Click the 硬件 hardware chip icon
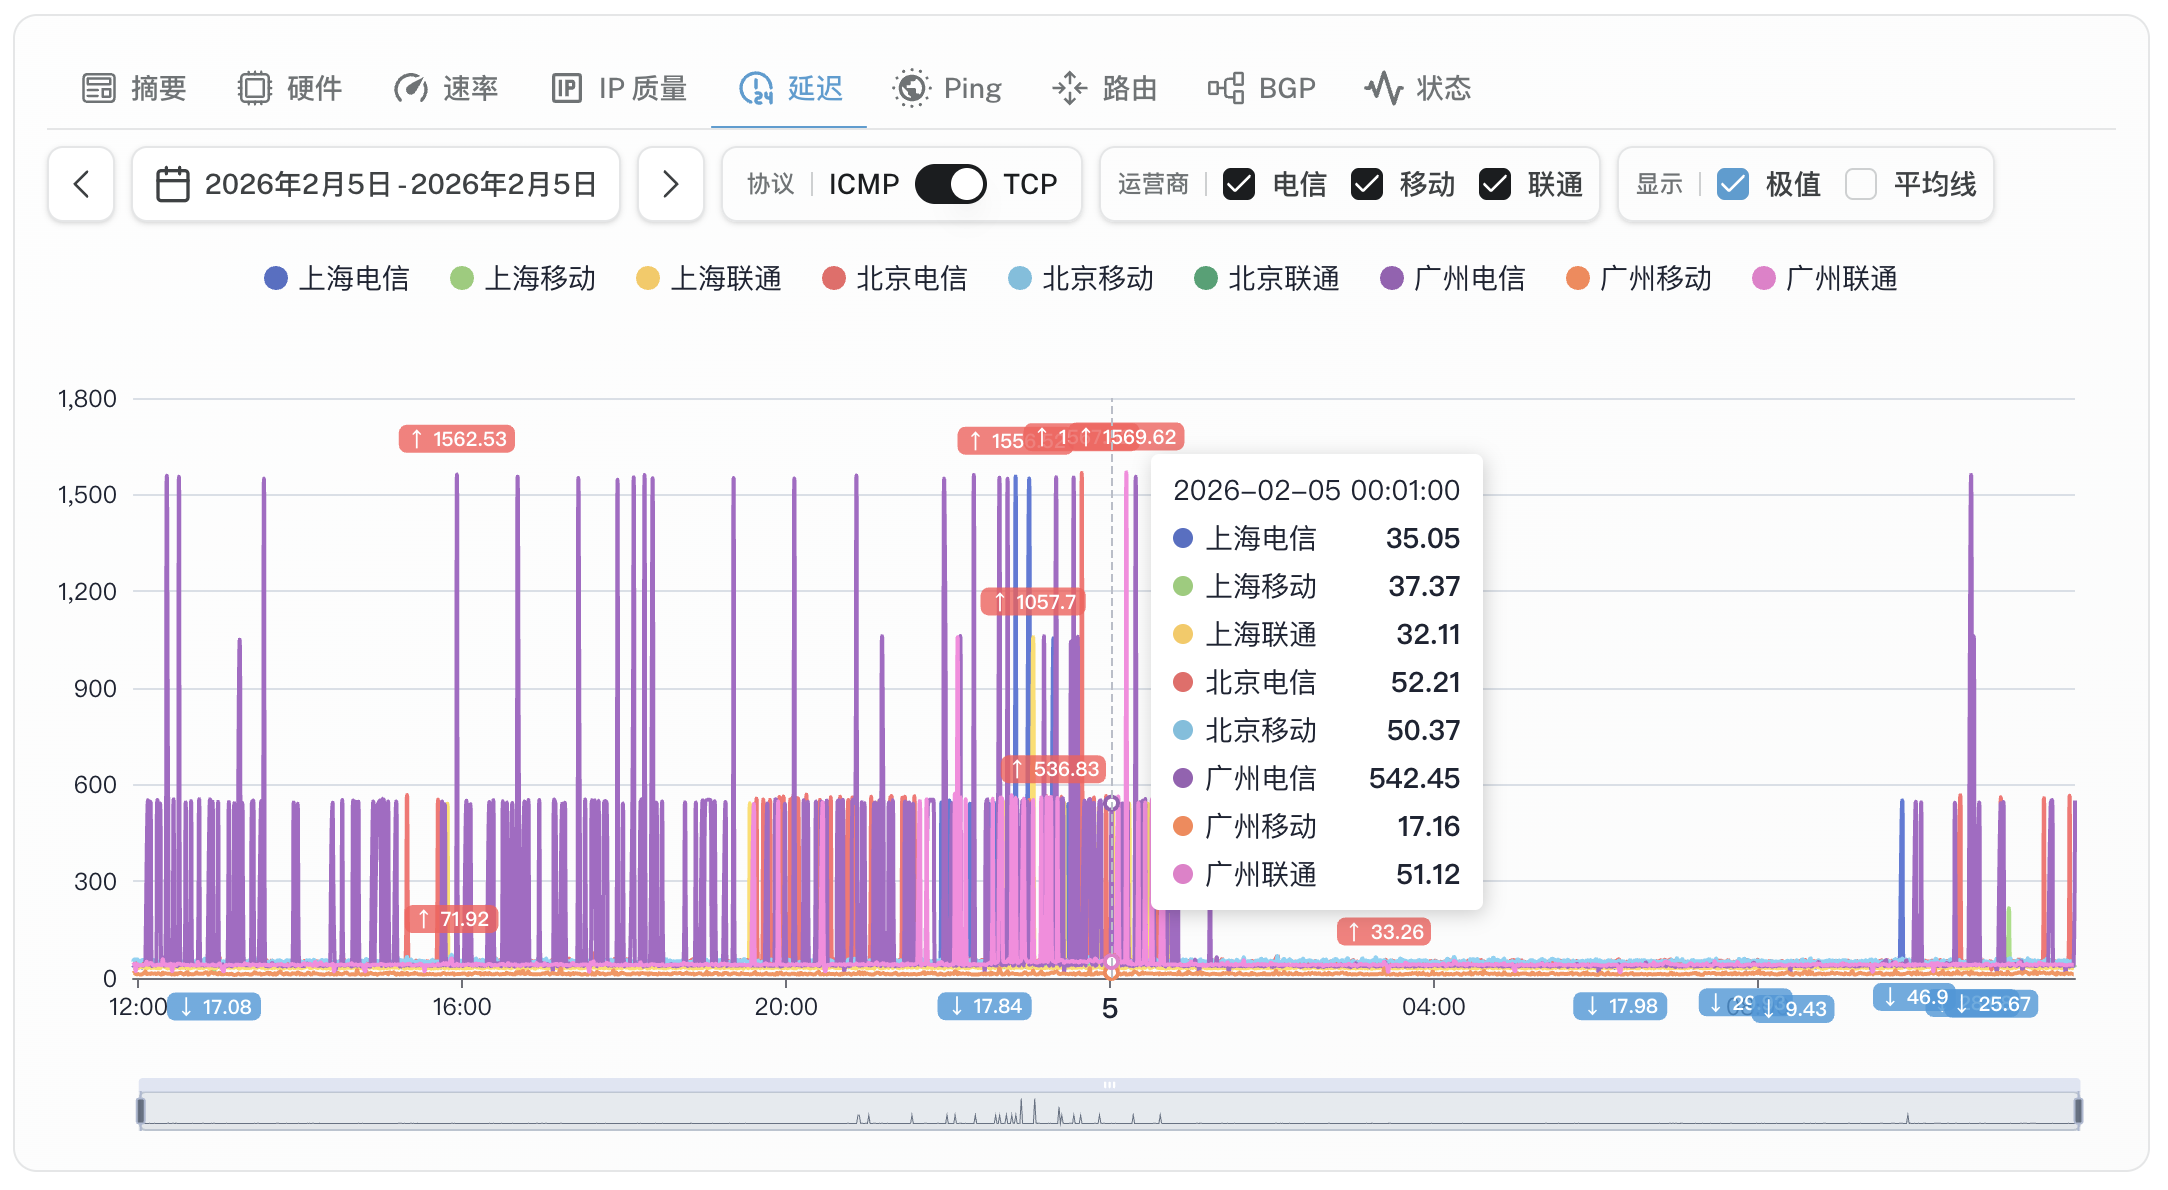 click(254, 88)
